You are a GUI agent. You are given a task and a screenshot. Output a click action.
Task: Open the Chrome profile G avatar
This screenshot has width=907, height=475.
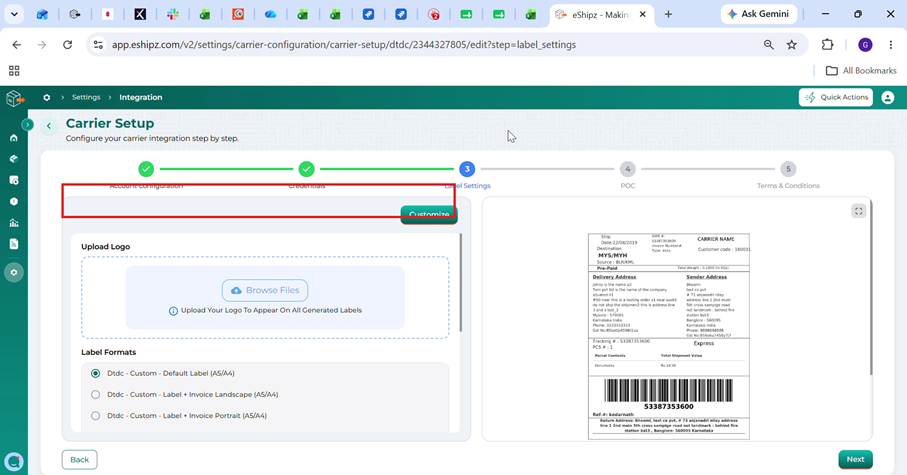pos(865,45)
